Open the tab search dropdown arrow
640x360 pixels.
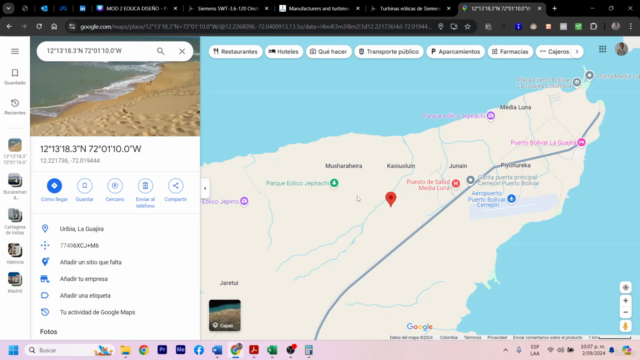(8, 8)
